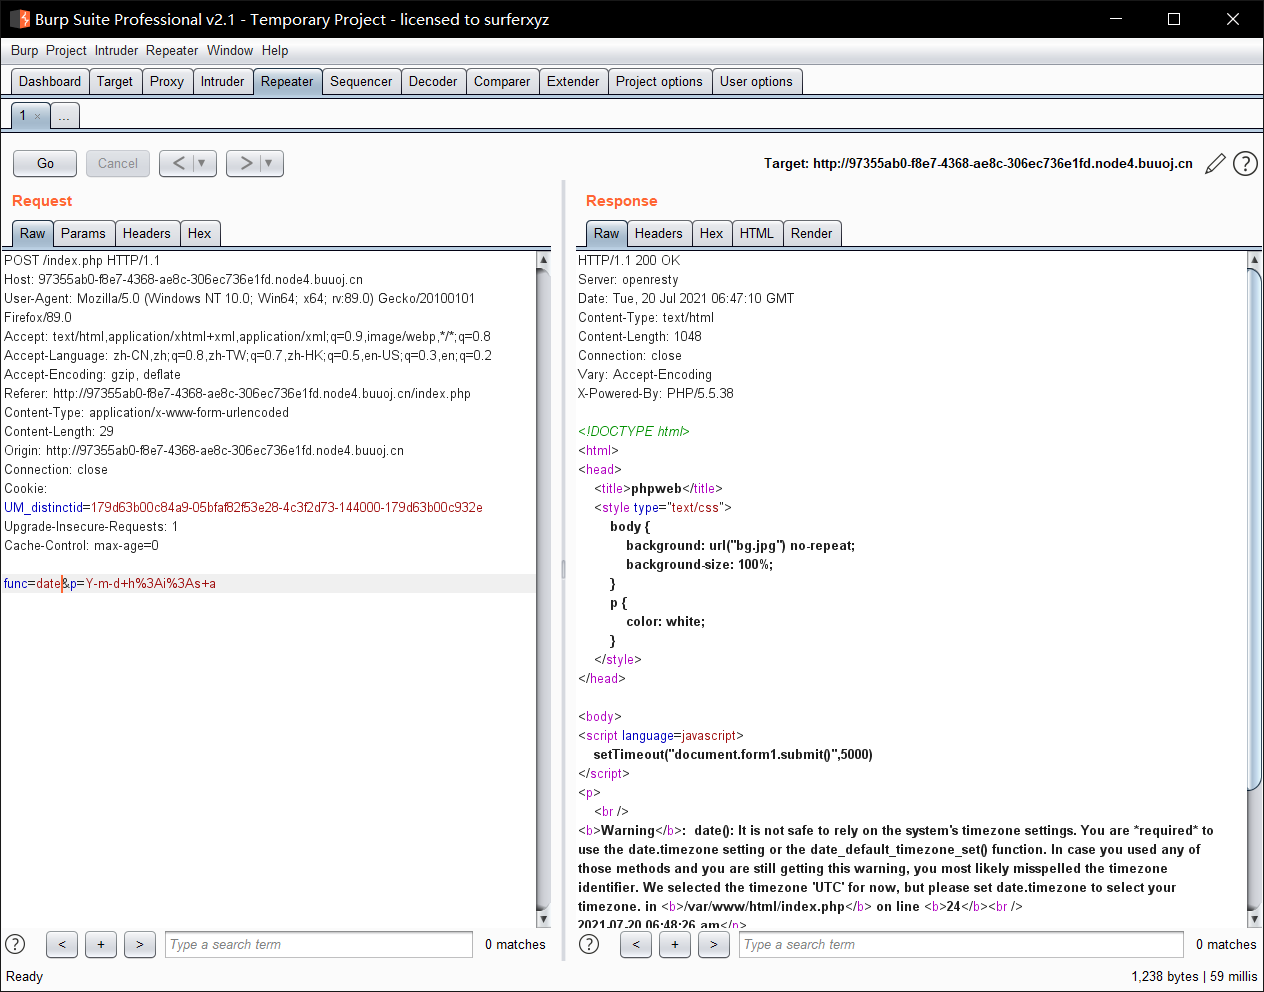Image resolution: width=1264 pixels, height=992 pixels.
Task: Switch to the Intruder tool tab
Action: point(222,82)
